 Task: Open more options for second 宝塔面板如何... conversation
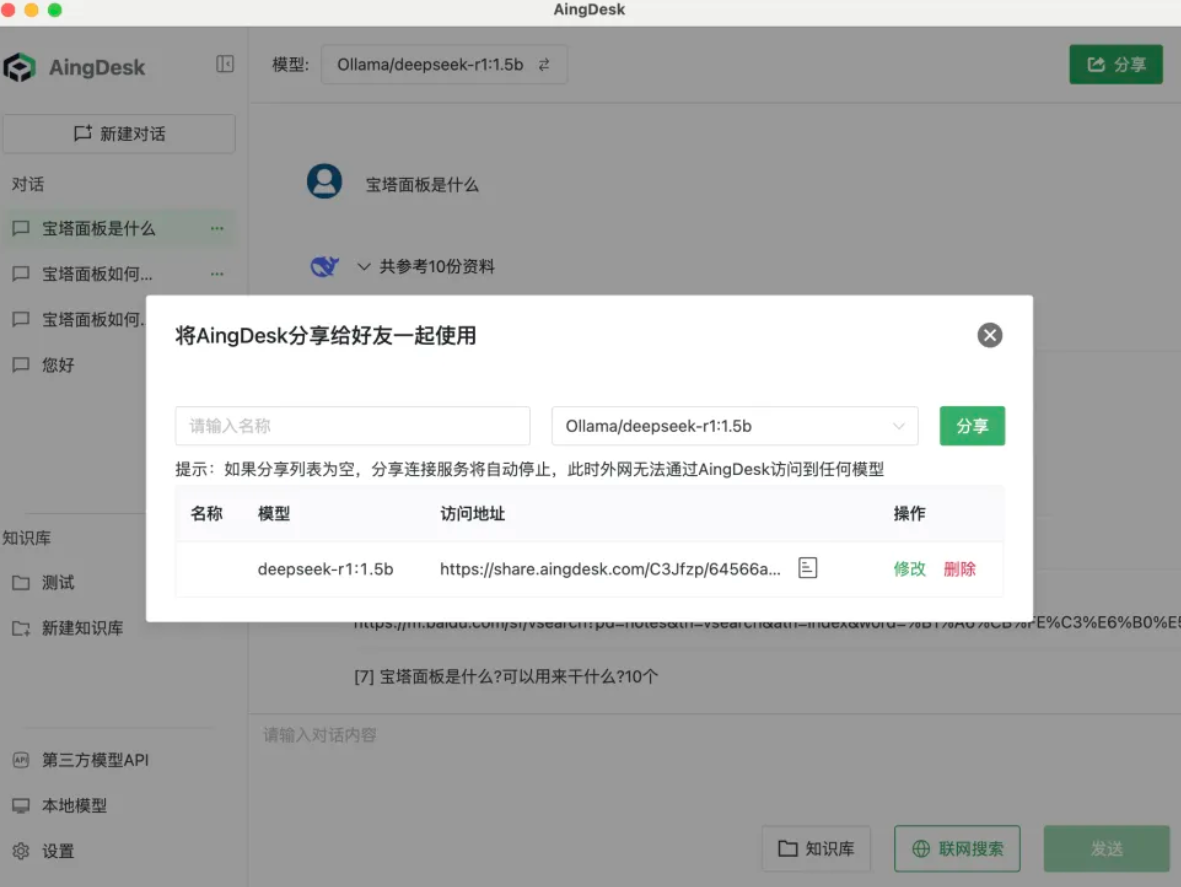tap(217, 274)
